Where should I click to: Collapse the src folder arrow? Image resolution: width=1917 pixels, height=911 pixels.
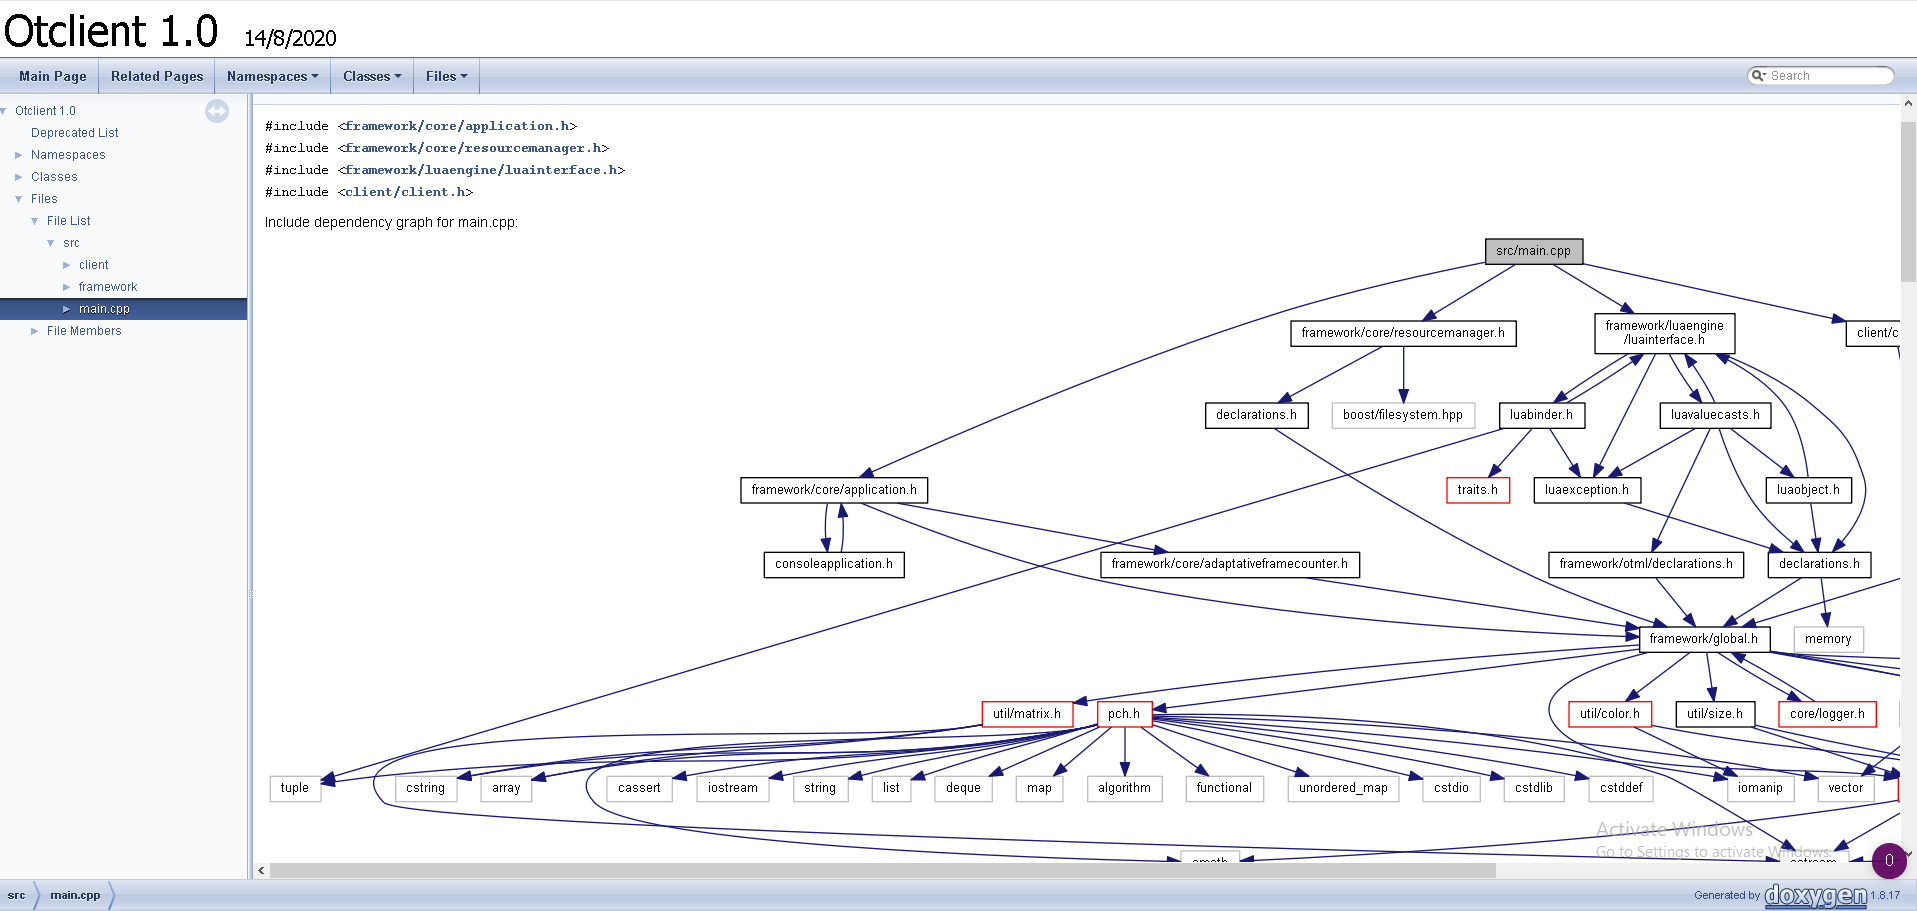coord(50,243)
